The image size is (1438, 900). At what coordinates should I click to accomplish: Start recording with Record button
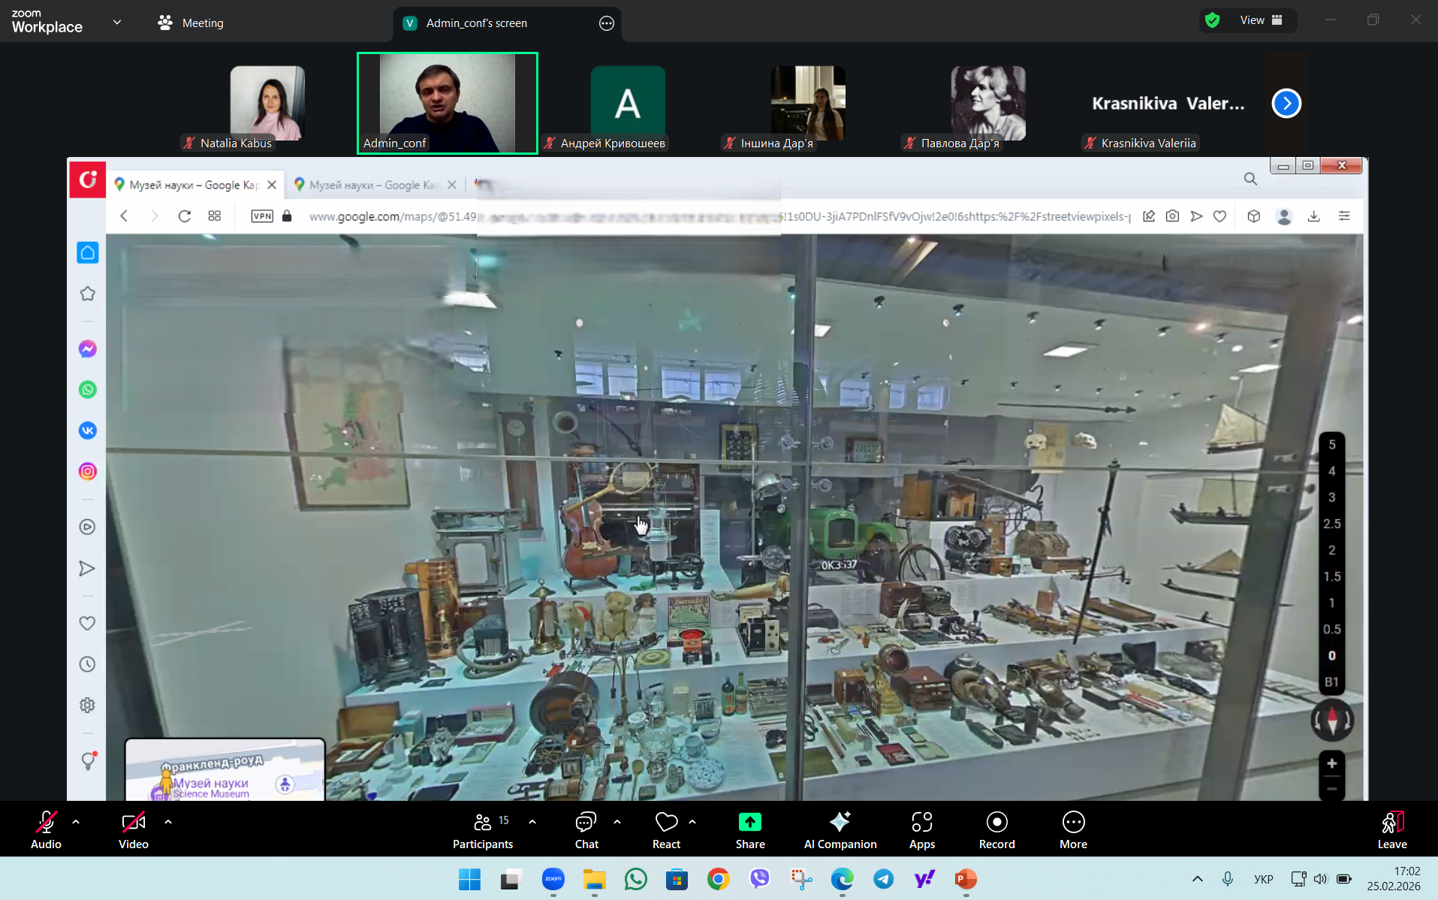(x=996, y=829)
